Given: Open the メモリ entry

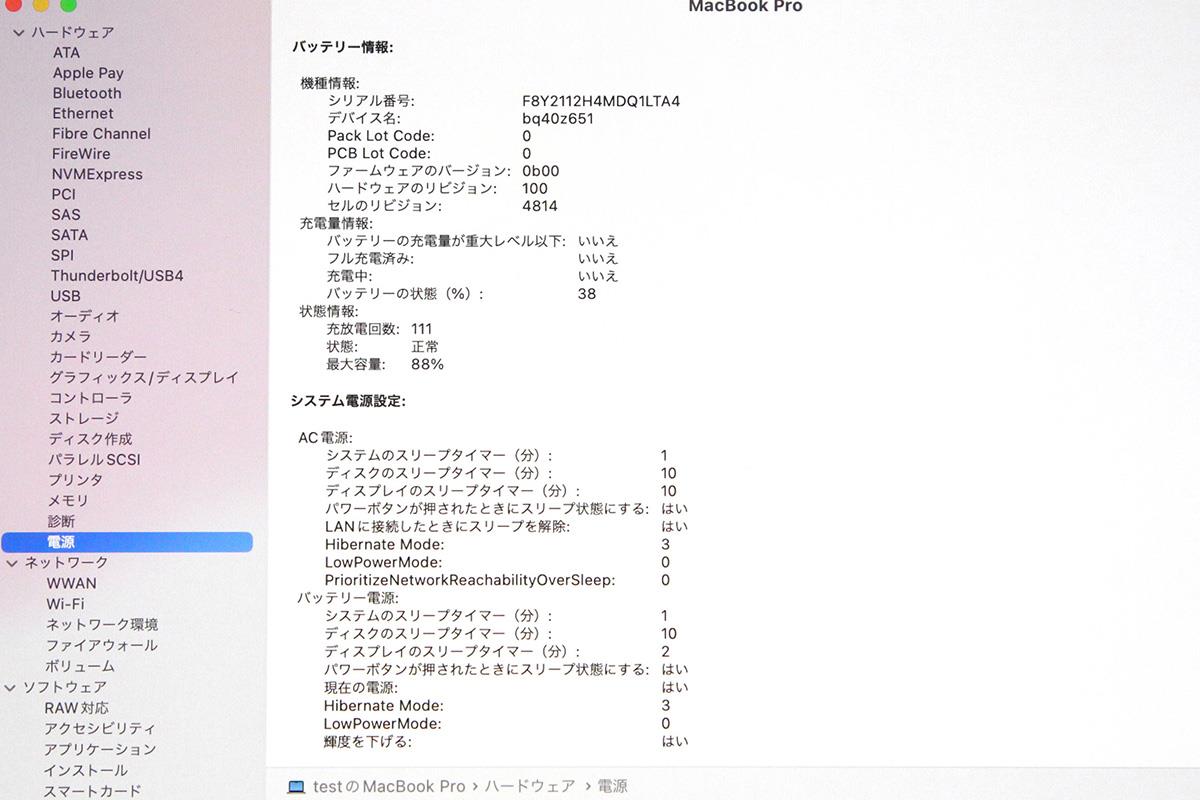Looking at the screenshot, I should tap(68, 500).
